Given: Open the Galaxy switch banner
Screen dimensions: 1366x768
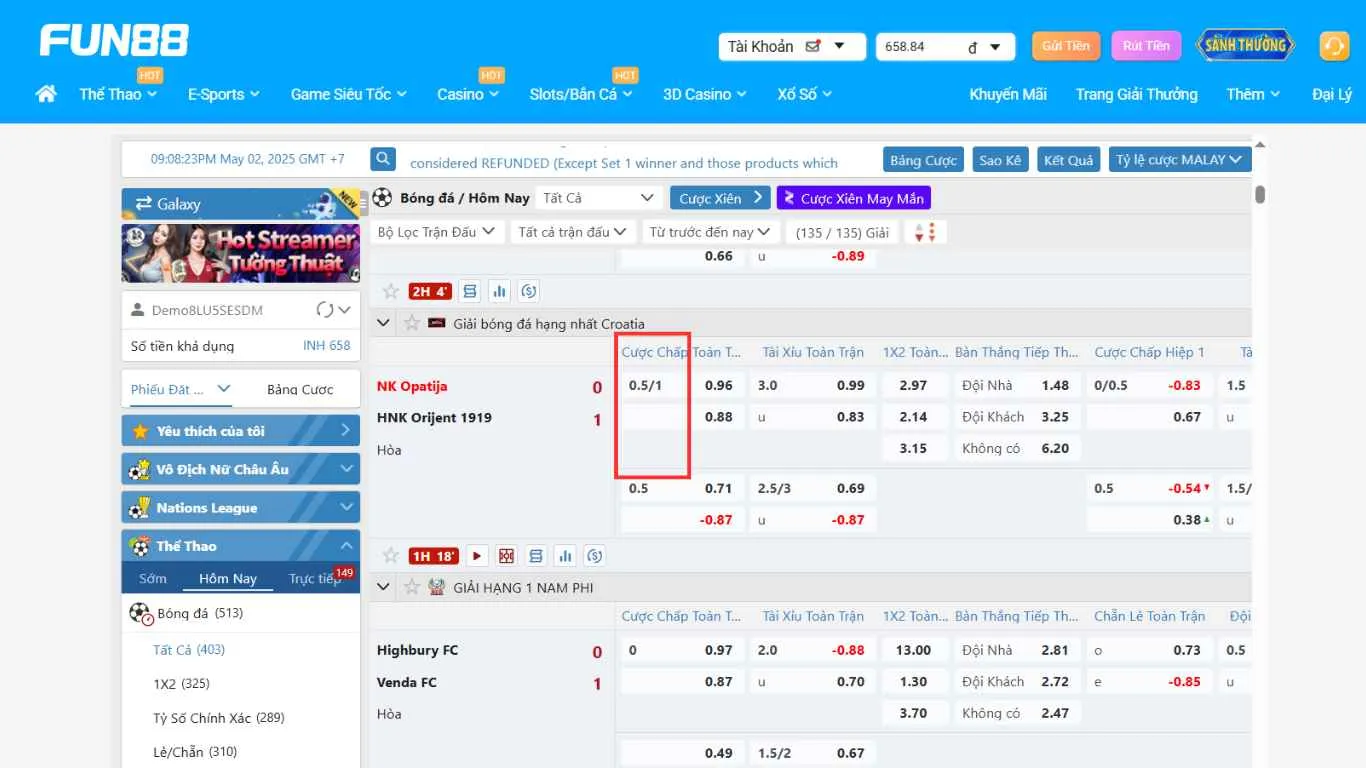Looking at the screenshot, I should 241,203.
